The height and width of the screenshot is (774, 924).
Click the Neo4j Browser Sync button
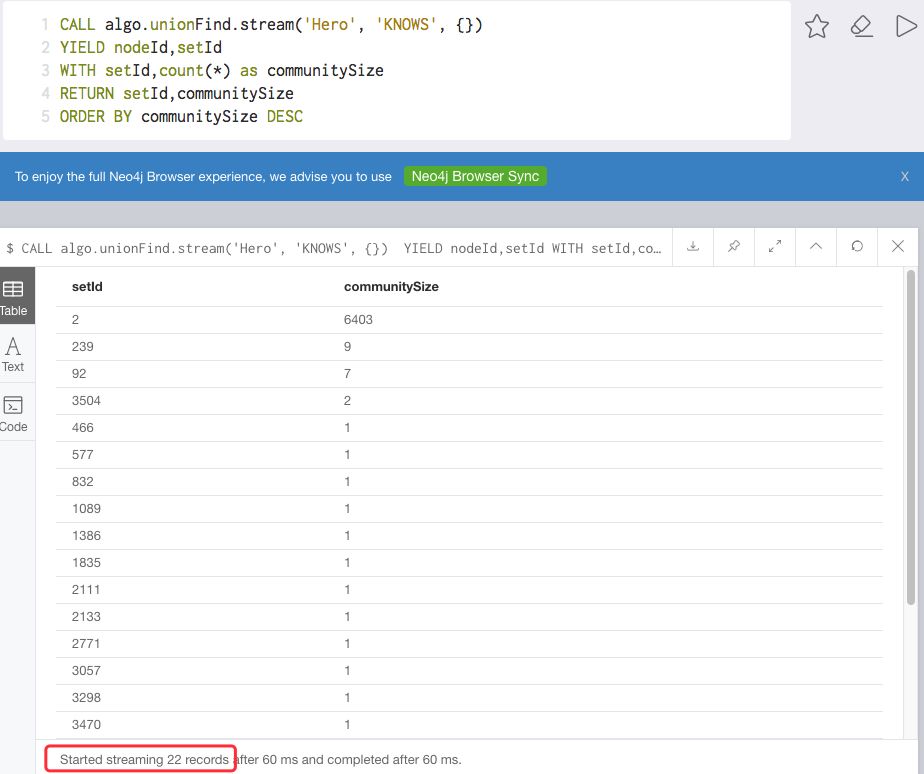(x=475, y=176)
